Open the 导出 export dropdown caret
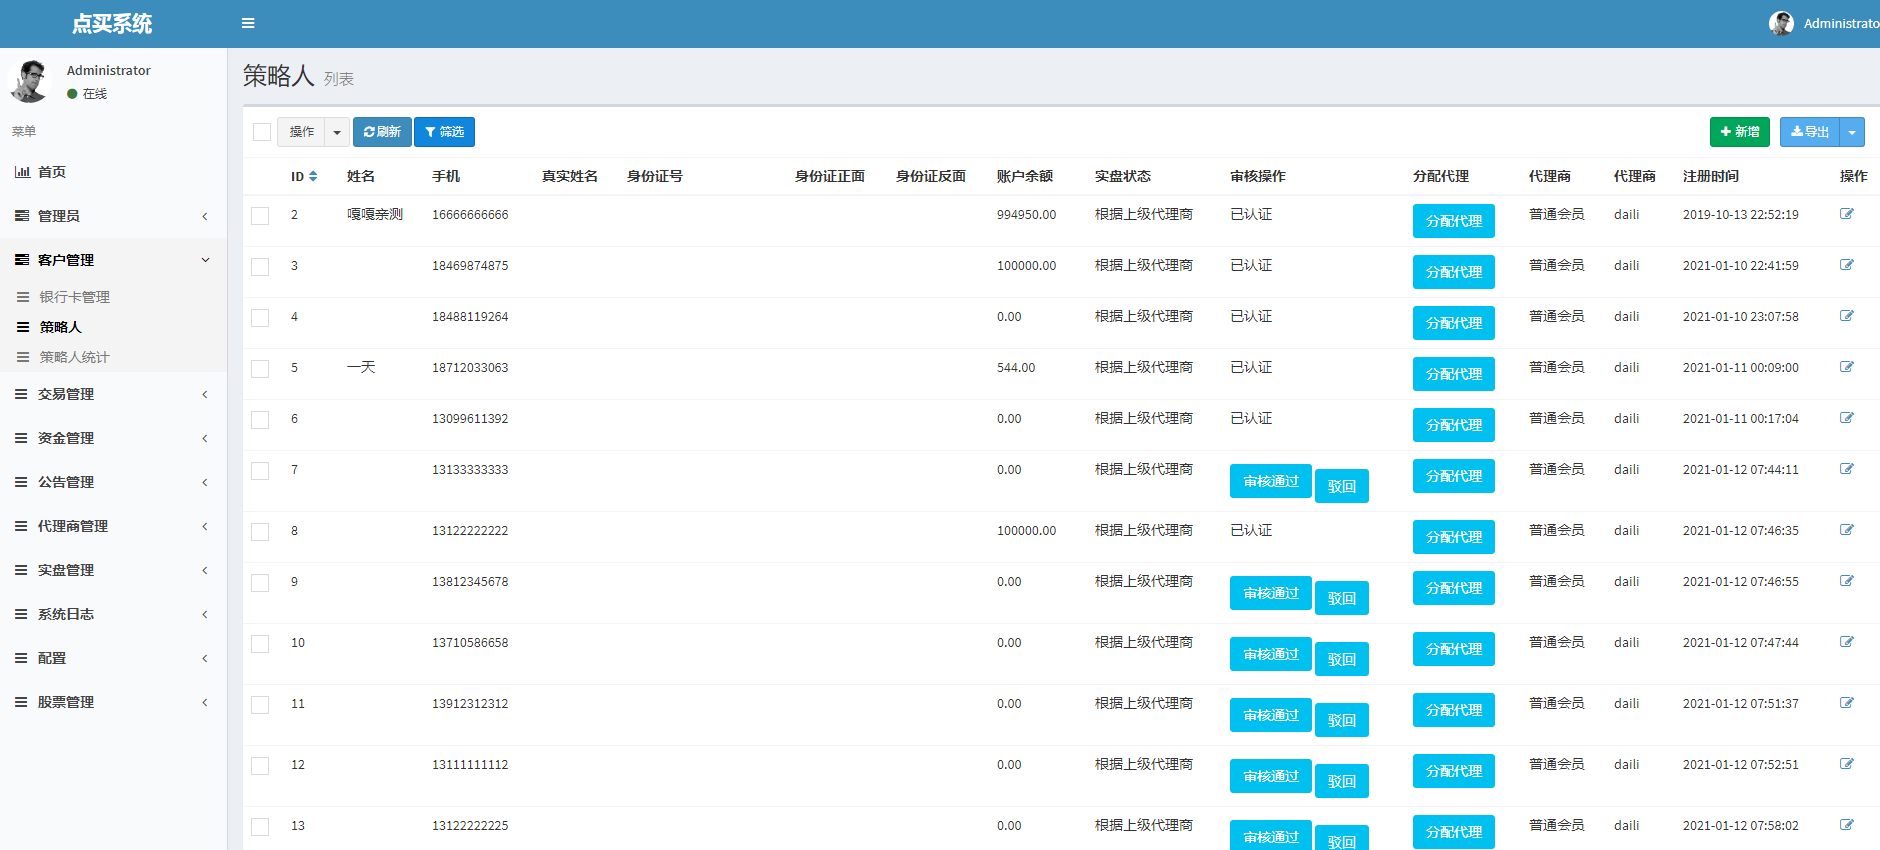 pyautogui.click(x=1852, y=132)
